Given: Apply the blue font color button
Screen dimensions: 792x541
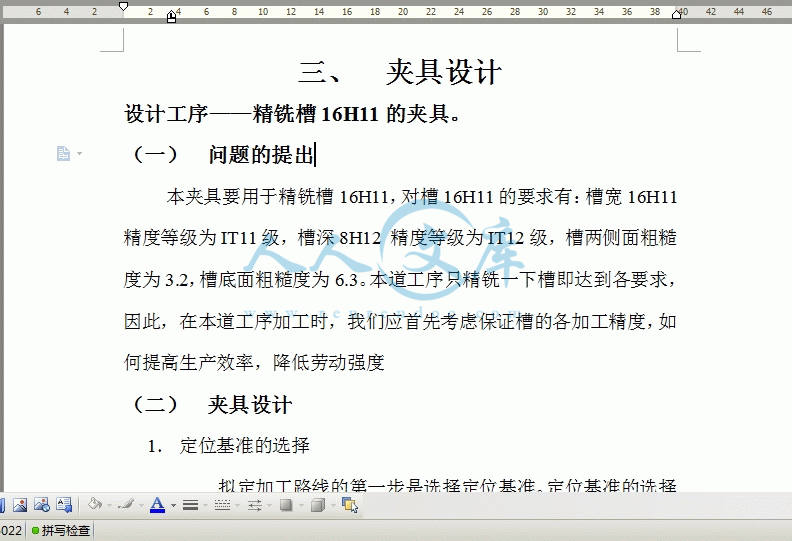Looking at the screenshot, I should 158,505.
